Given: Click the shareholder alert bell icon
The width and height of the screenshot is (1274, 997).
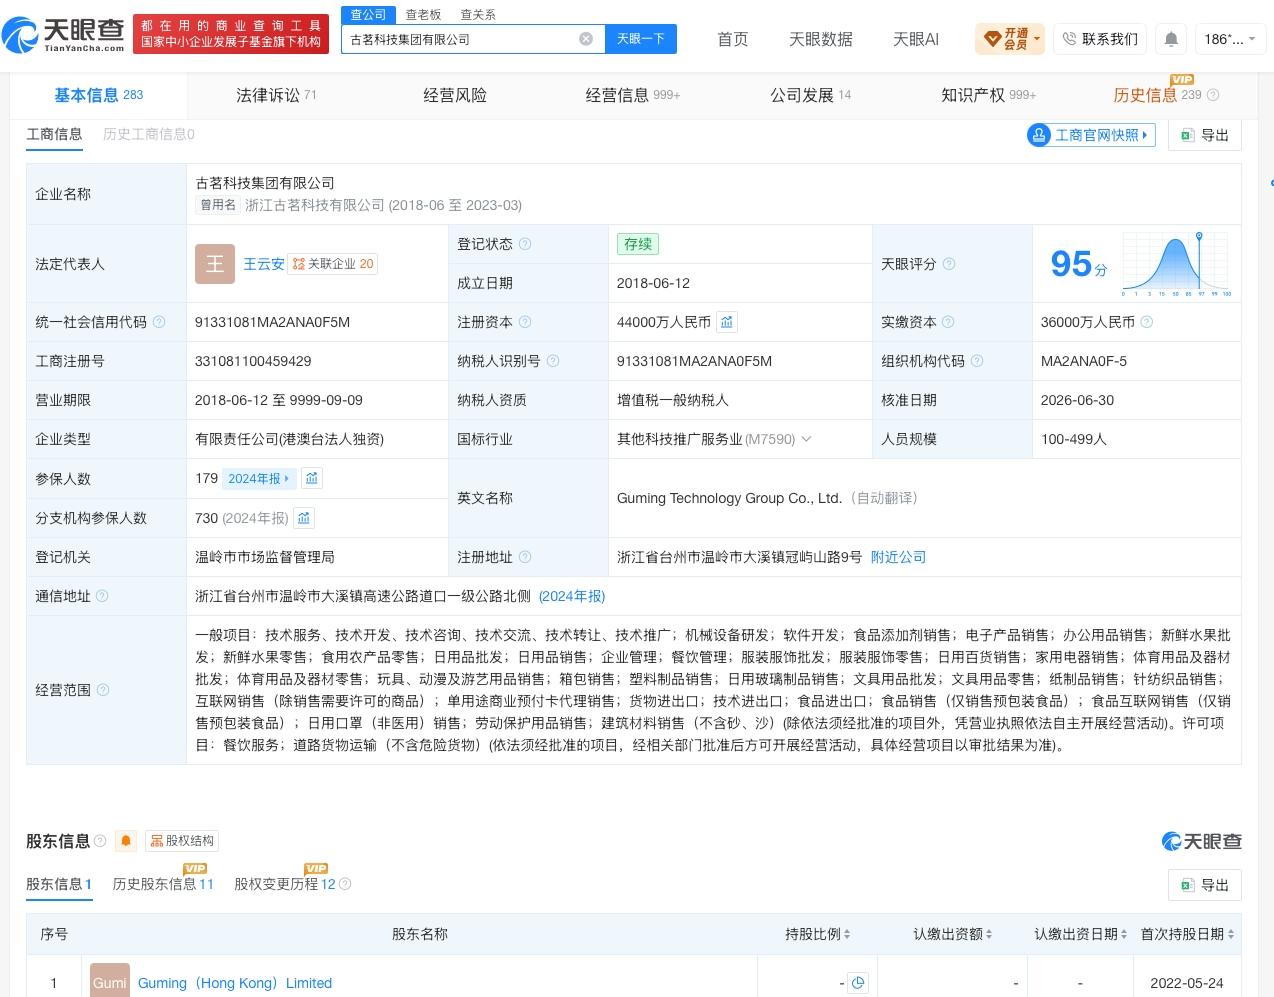Looking at the screenshot, I should (x=126, y=841).
